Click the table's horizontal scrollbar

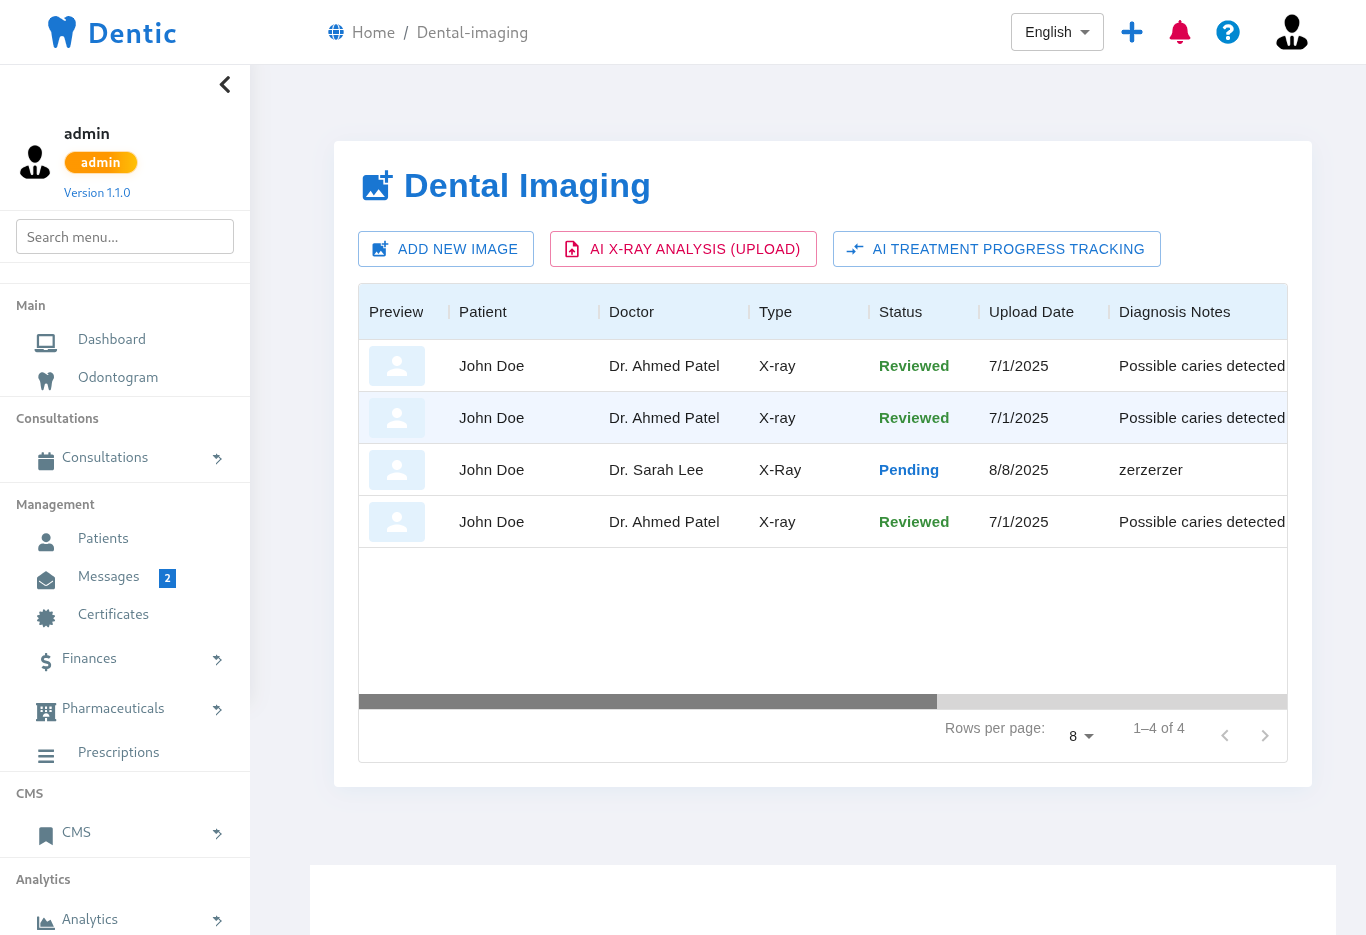tap(648, 702)
